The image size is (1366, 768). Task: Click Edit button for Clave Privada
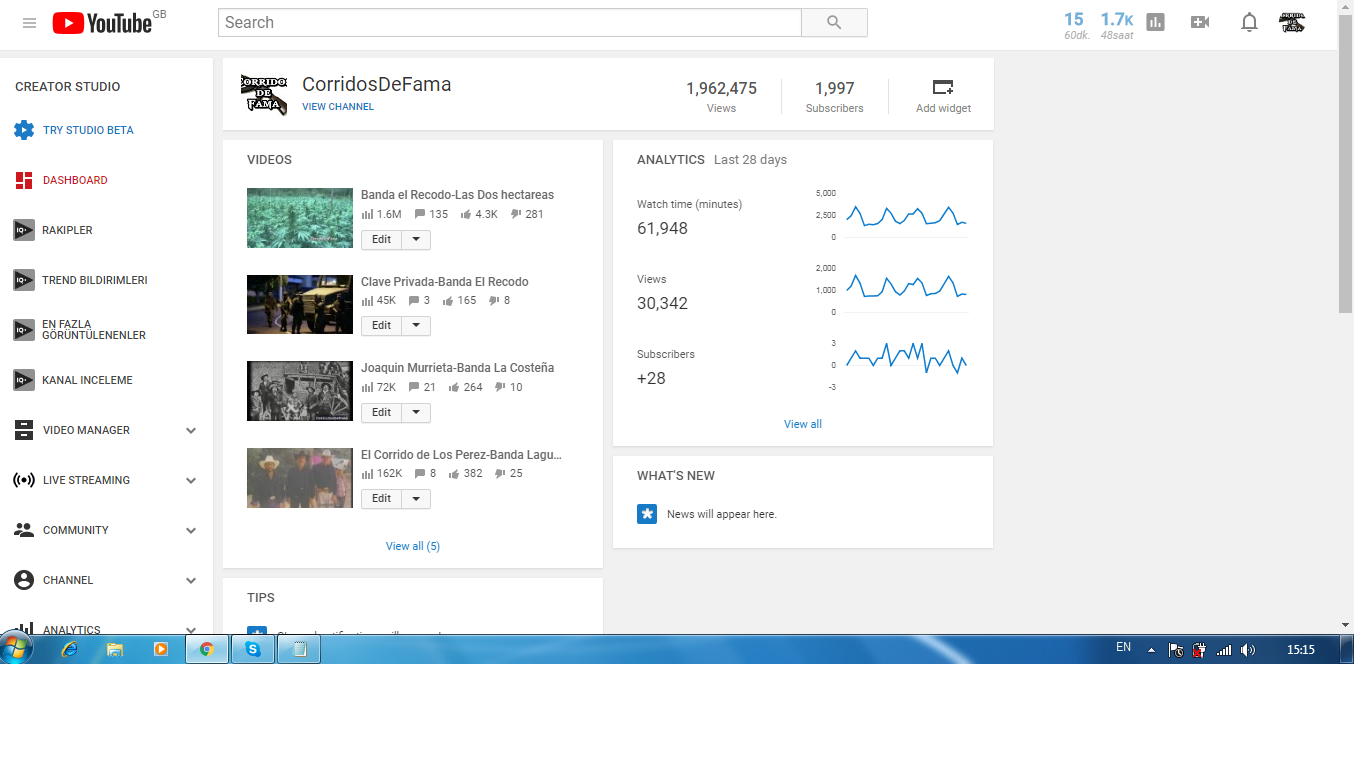pos(381,326)
